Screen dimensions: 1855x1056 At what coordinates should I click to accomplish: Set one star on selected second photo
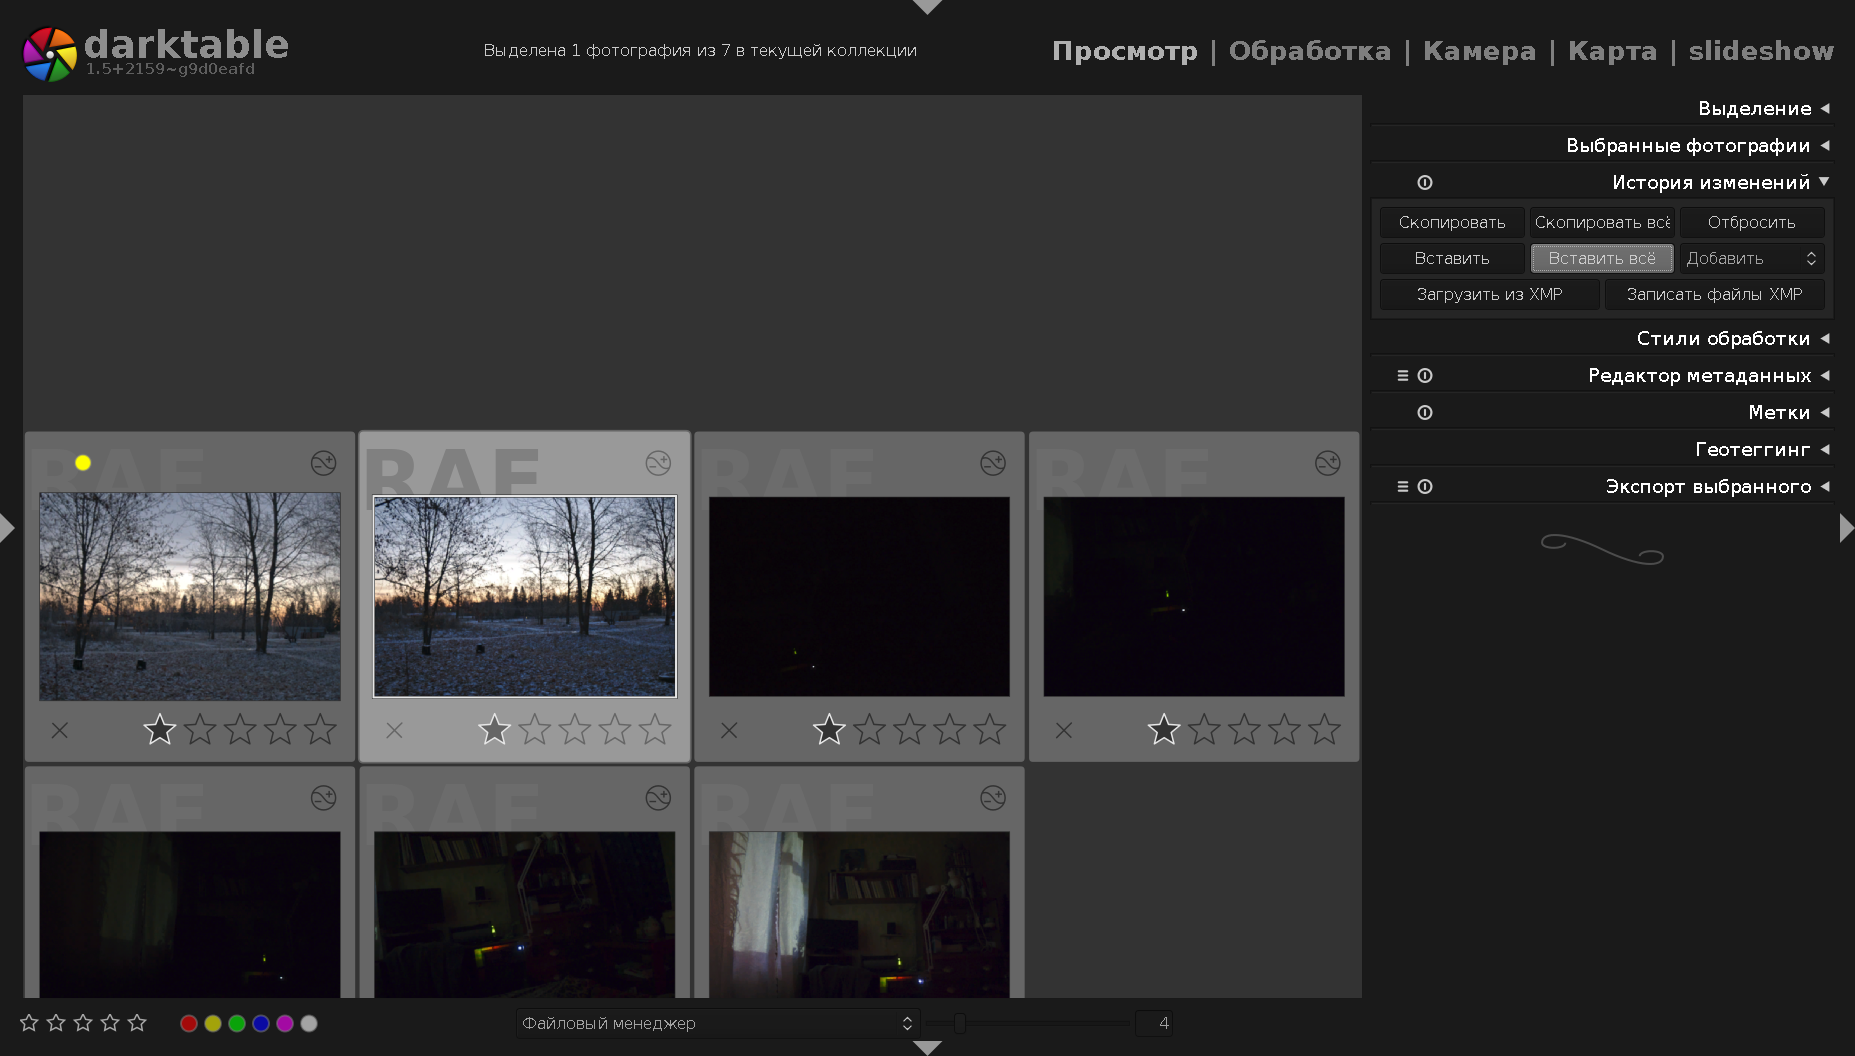point(495,729)
